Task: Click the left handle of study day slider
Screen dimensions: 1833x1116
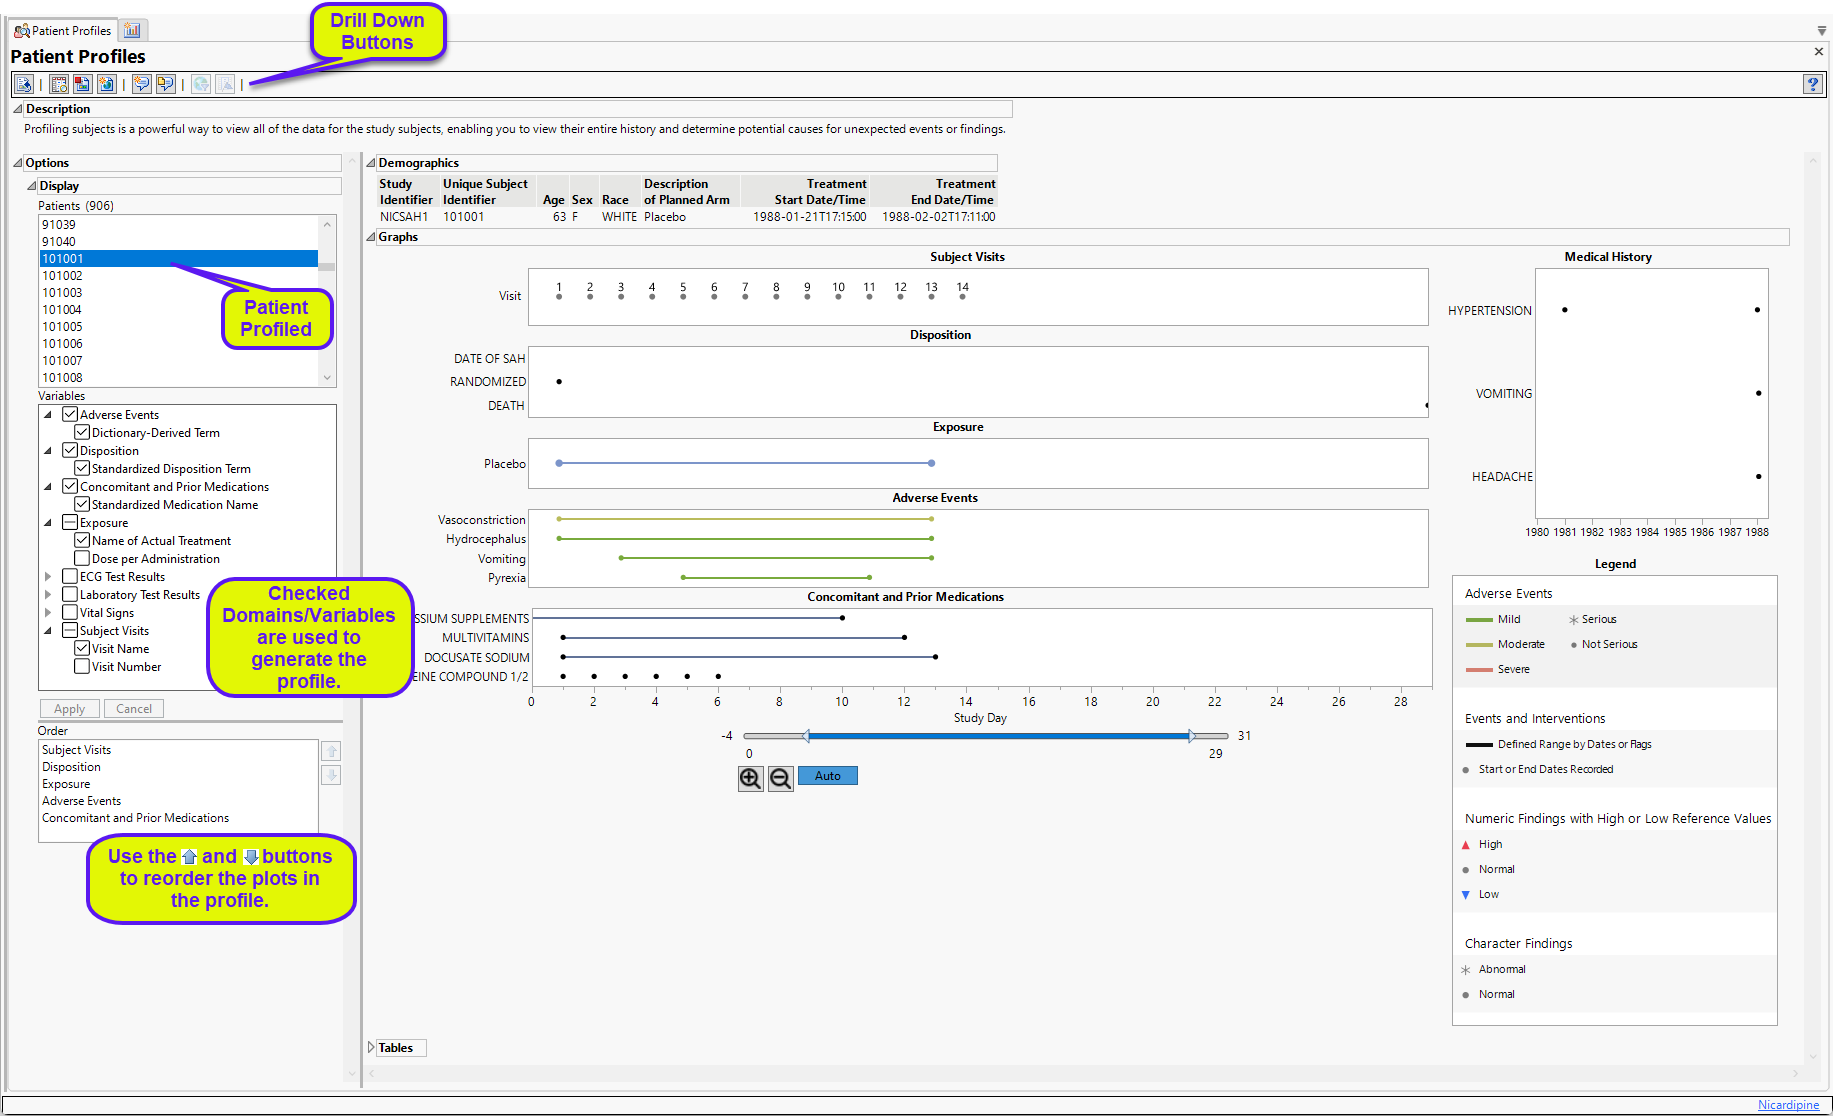Action: pos(806,736)
